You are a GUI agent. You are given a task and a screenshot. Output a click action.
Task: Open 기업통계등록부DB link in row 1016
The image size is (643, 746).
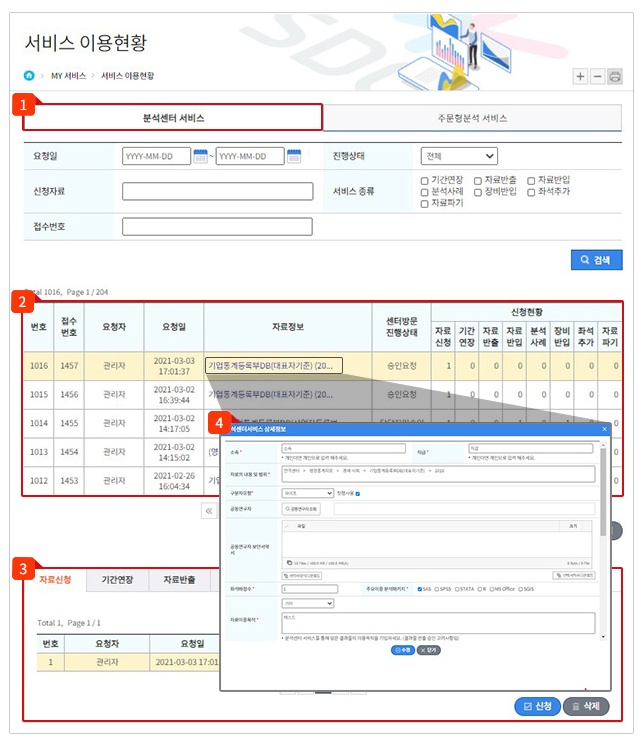point(273,365)
